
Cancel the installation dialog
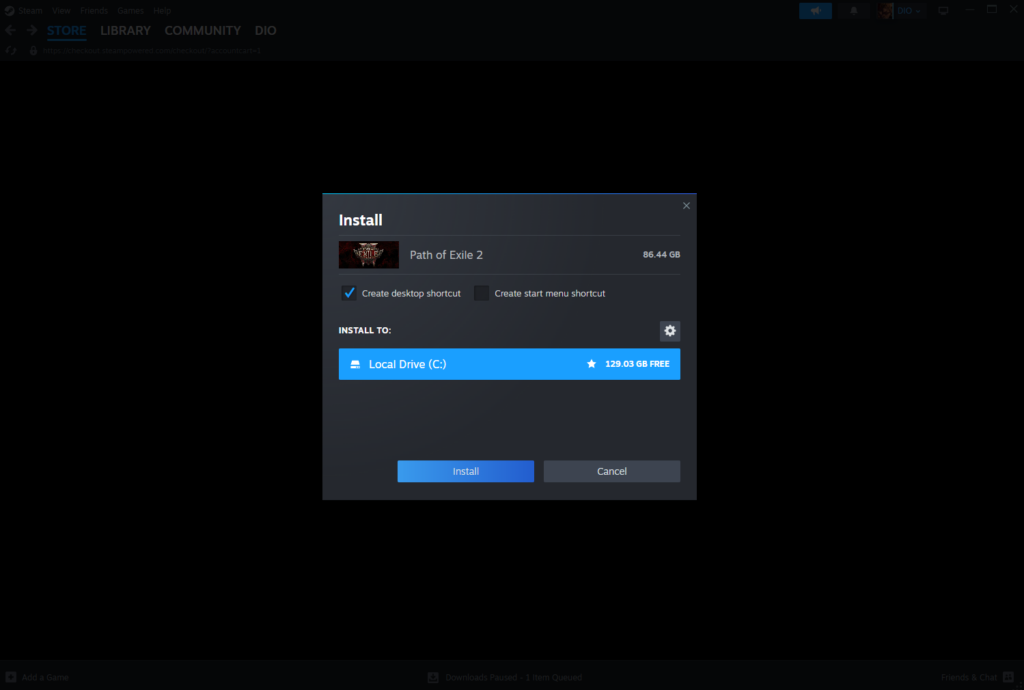pyautogui.click(x=611, y=471)
